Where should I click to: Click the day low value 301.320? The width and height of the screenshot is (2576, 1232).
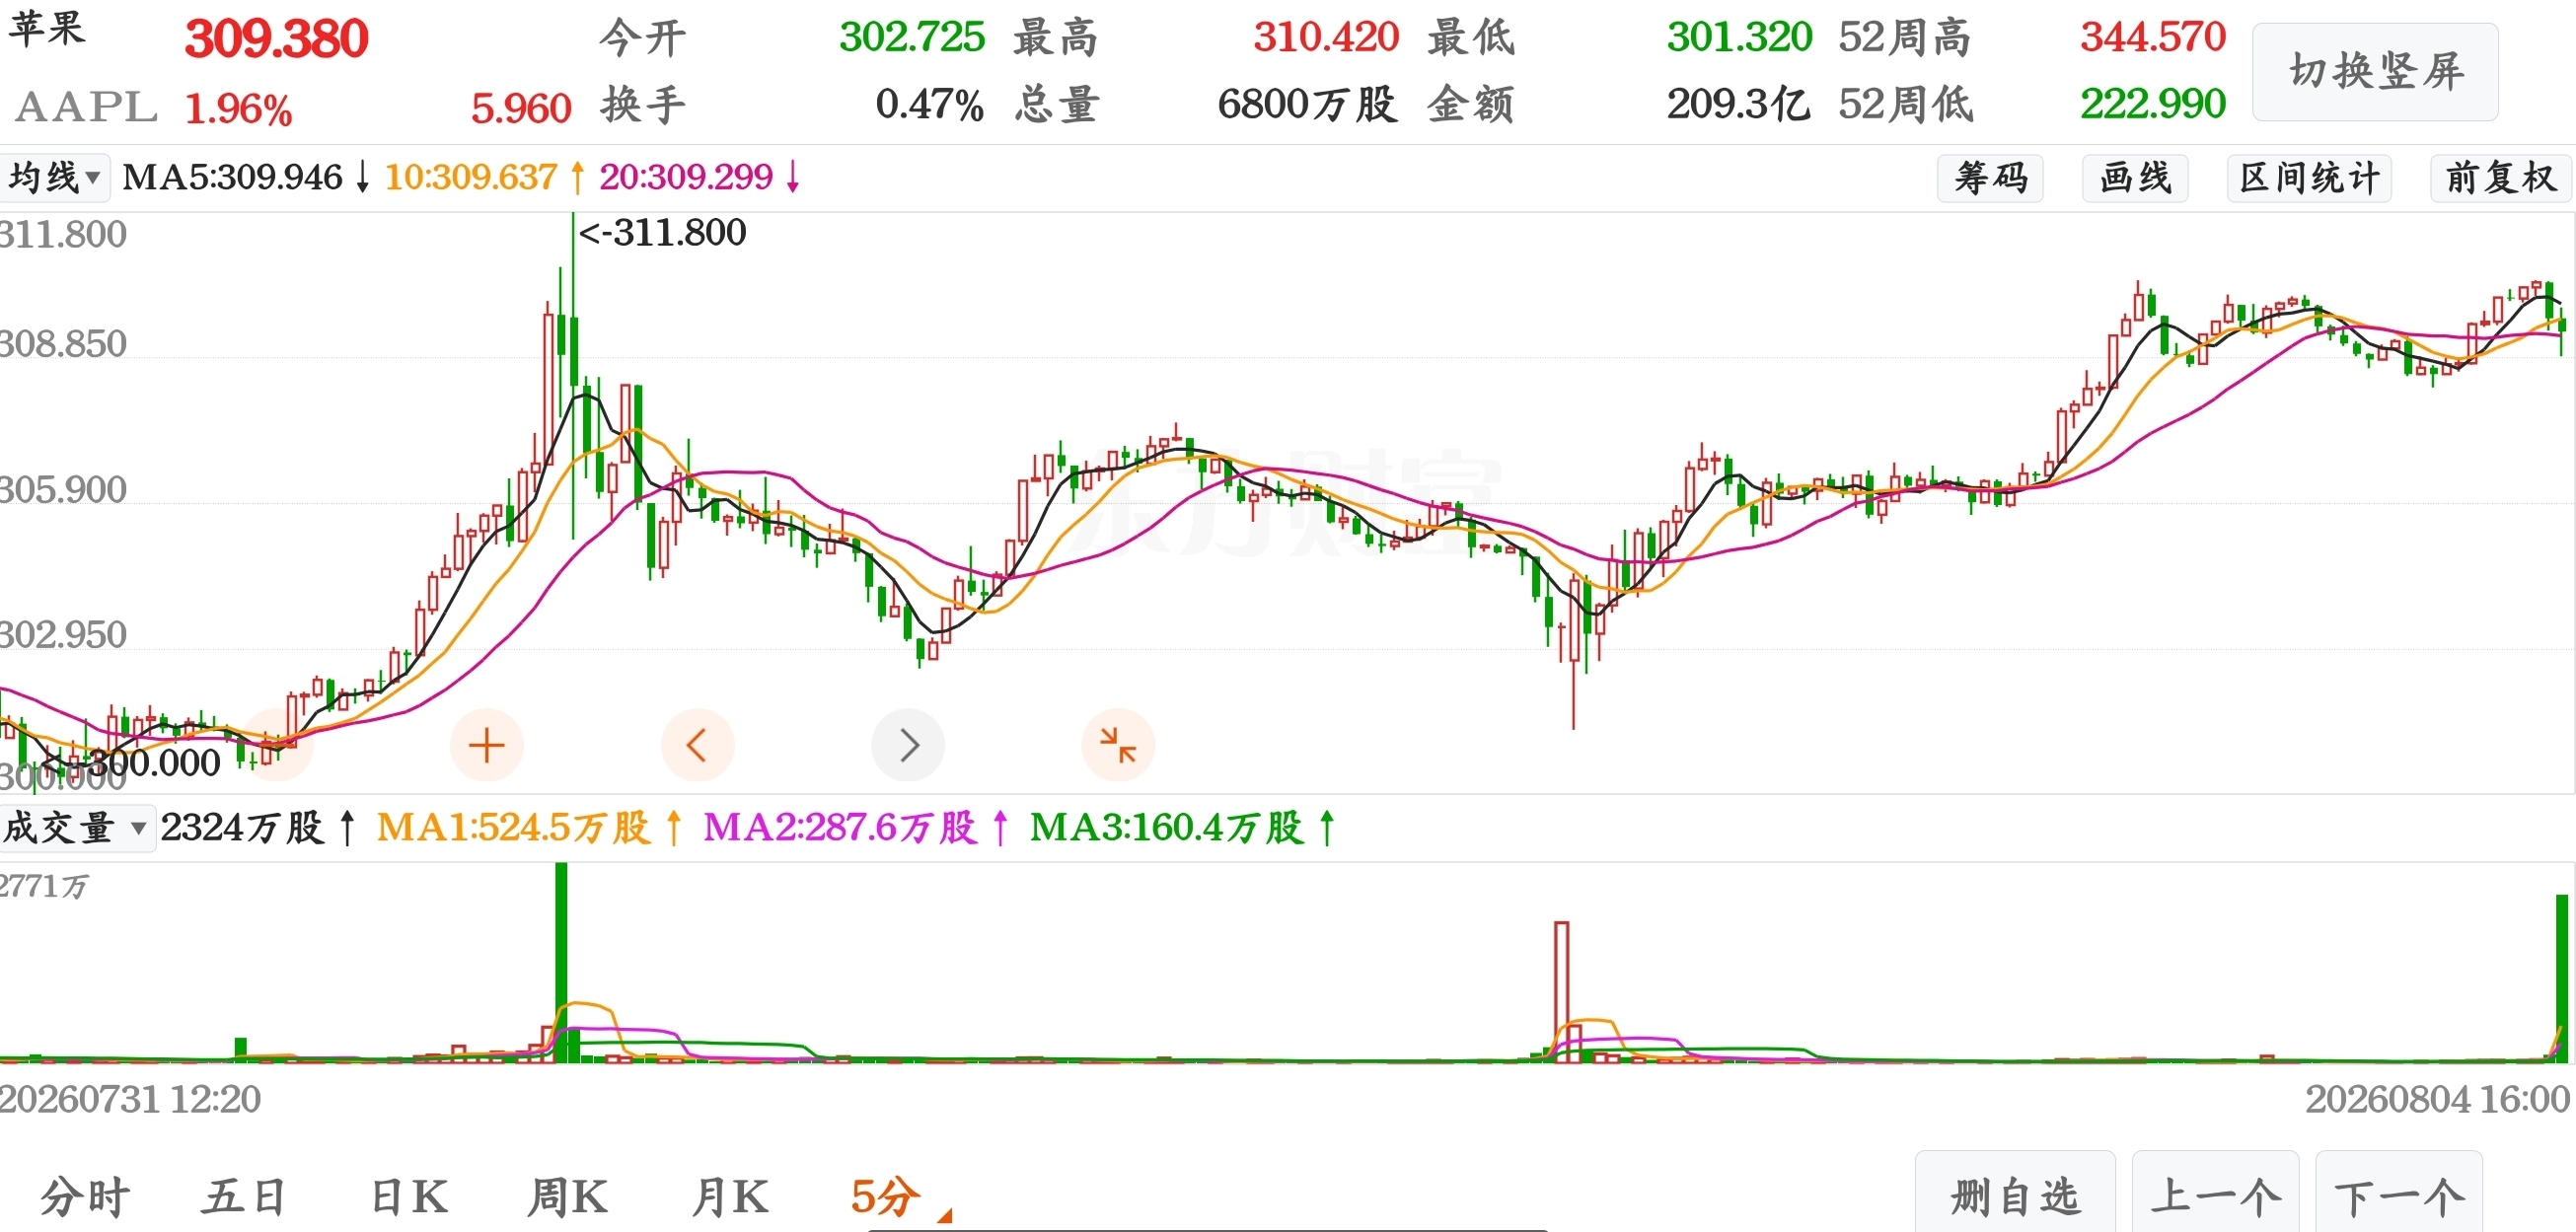(1739, 37)
